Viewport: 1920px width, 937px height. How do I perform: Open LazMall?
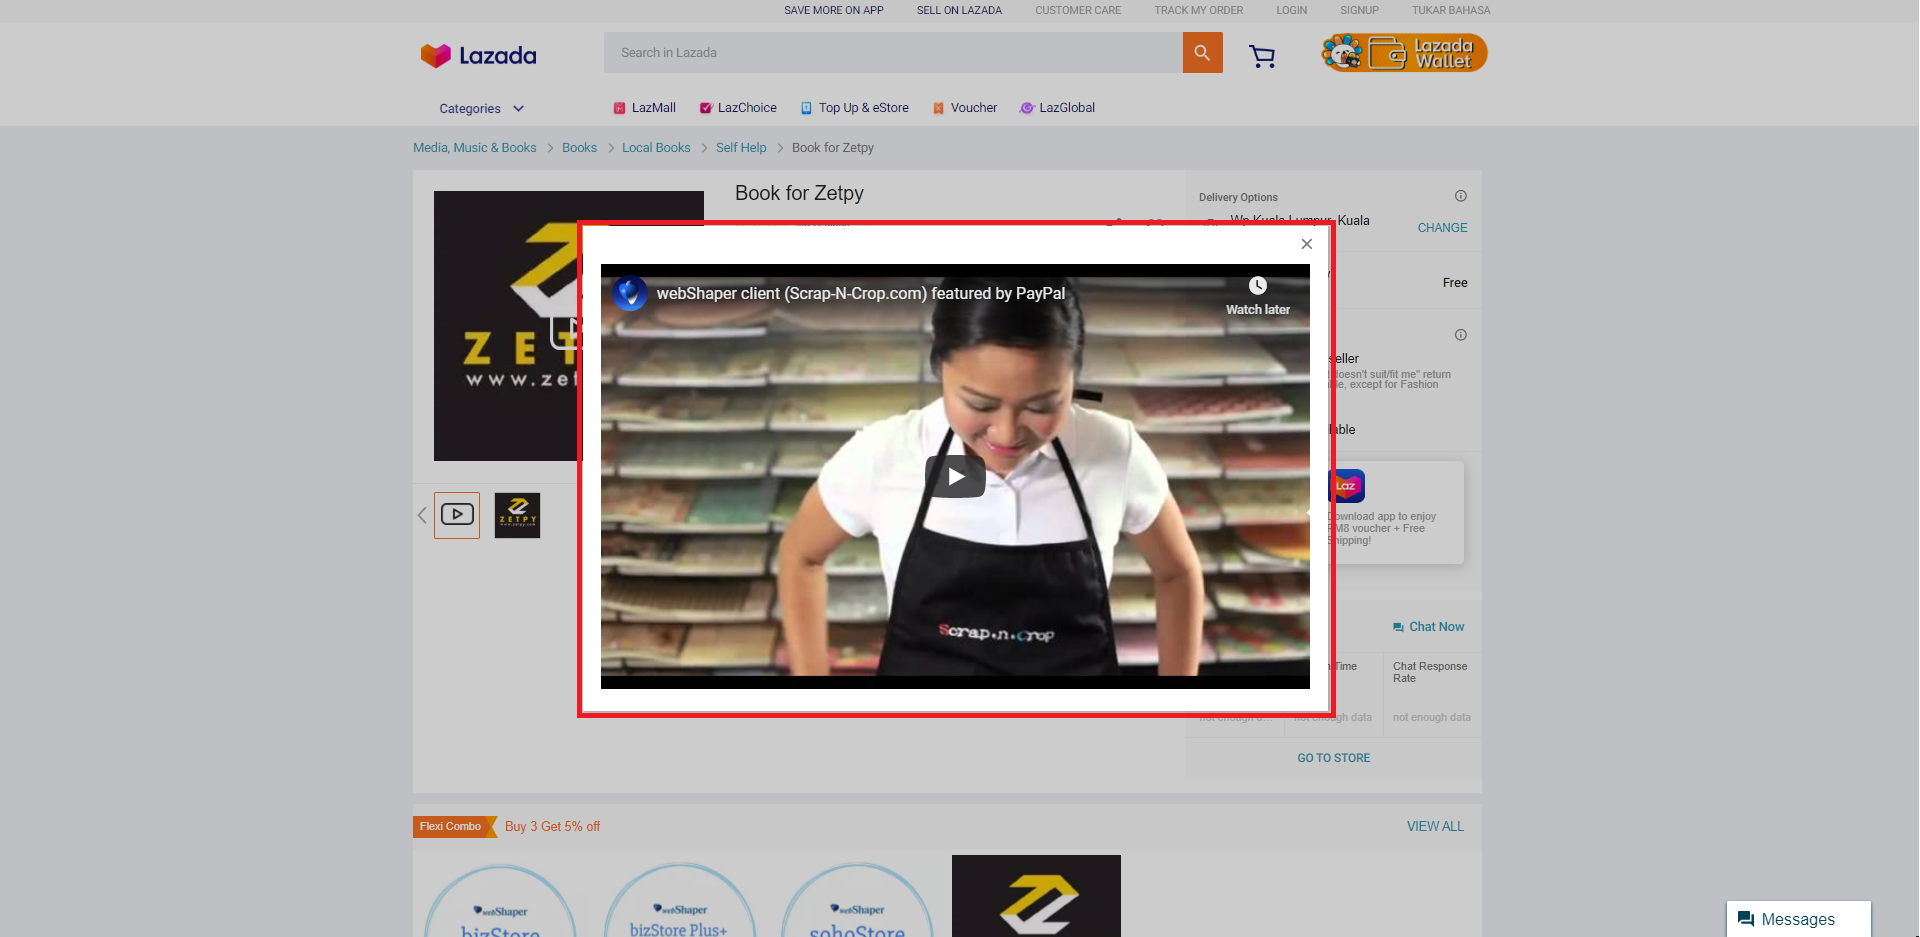(644, 108)
